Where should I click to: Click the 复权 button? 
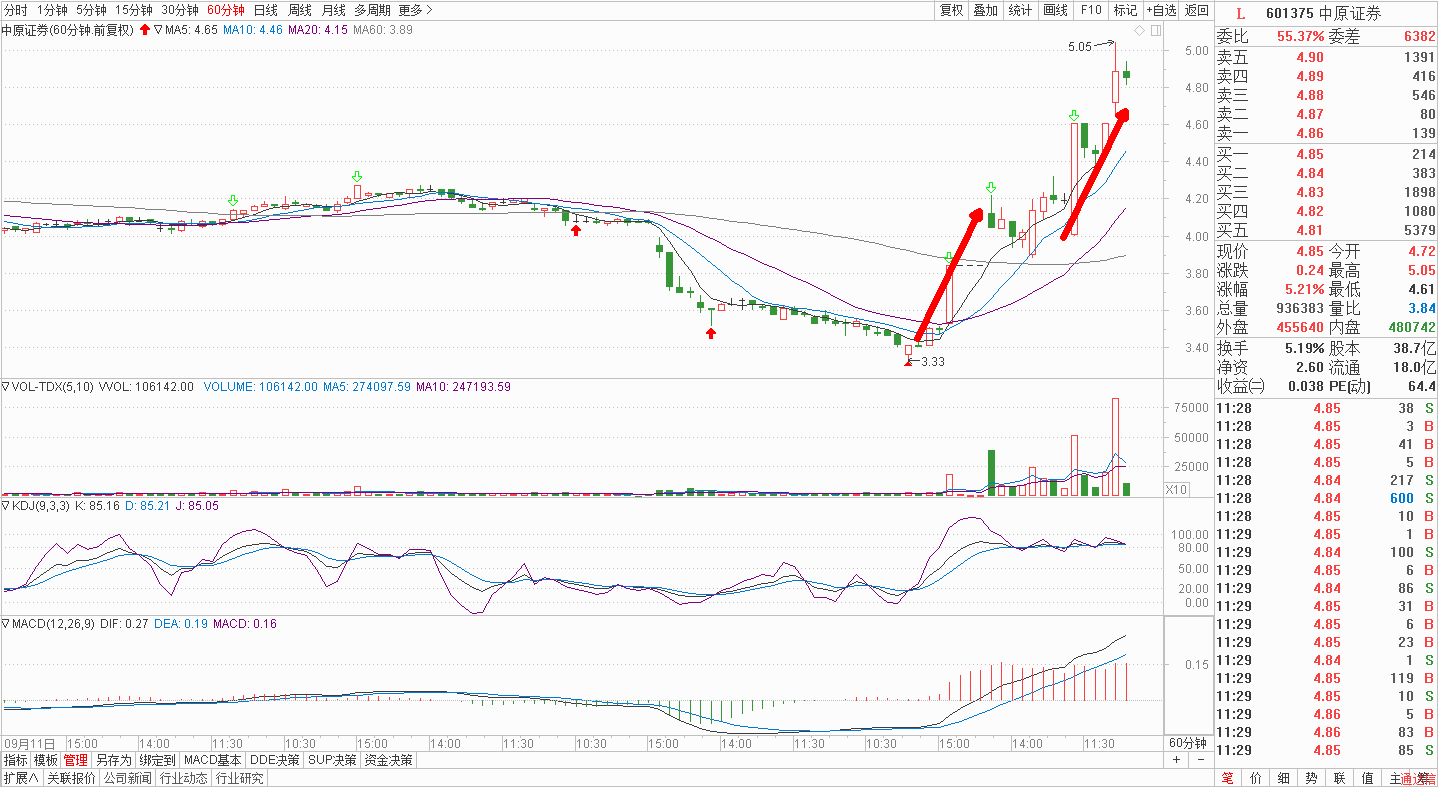[951, 10]
